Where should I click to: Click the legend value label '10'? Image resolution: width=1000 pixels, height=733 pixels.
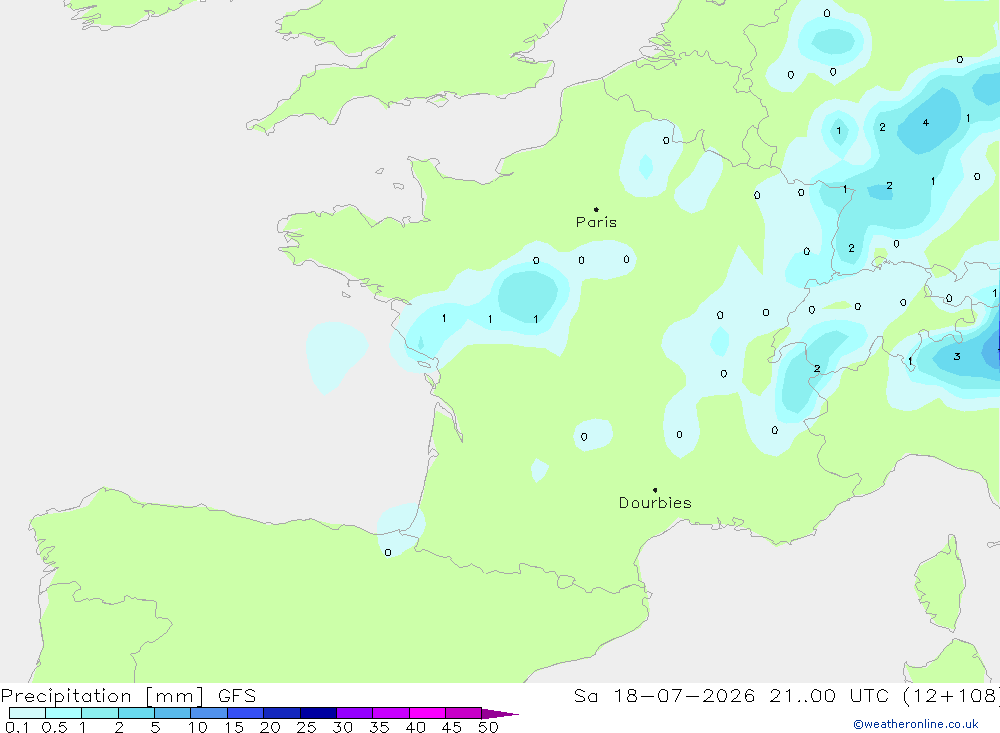coord(198,727)
